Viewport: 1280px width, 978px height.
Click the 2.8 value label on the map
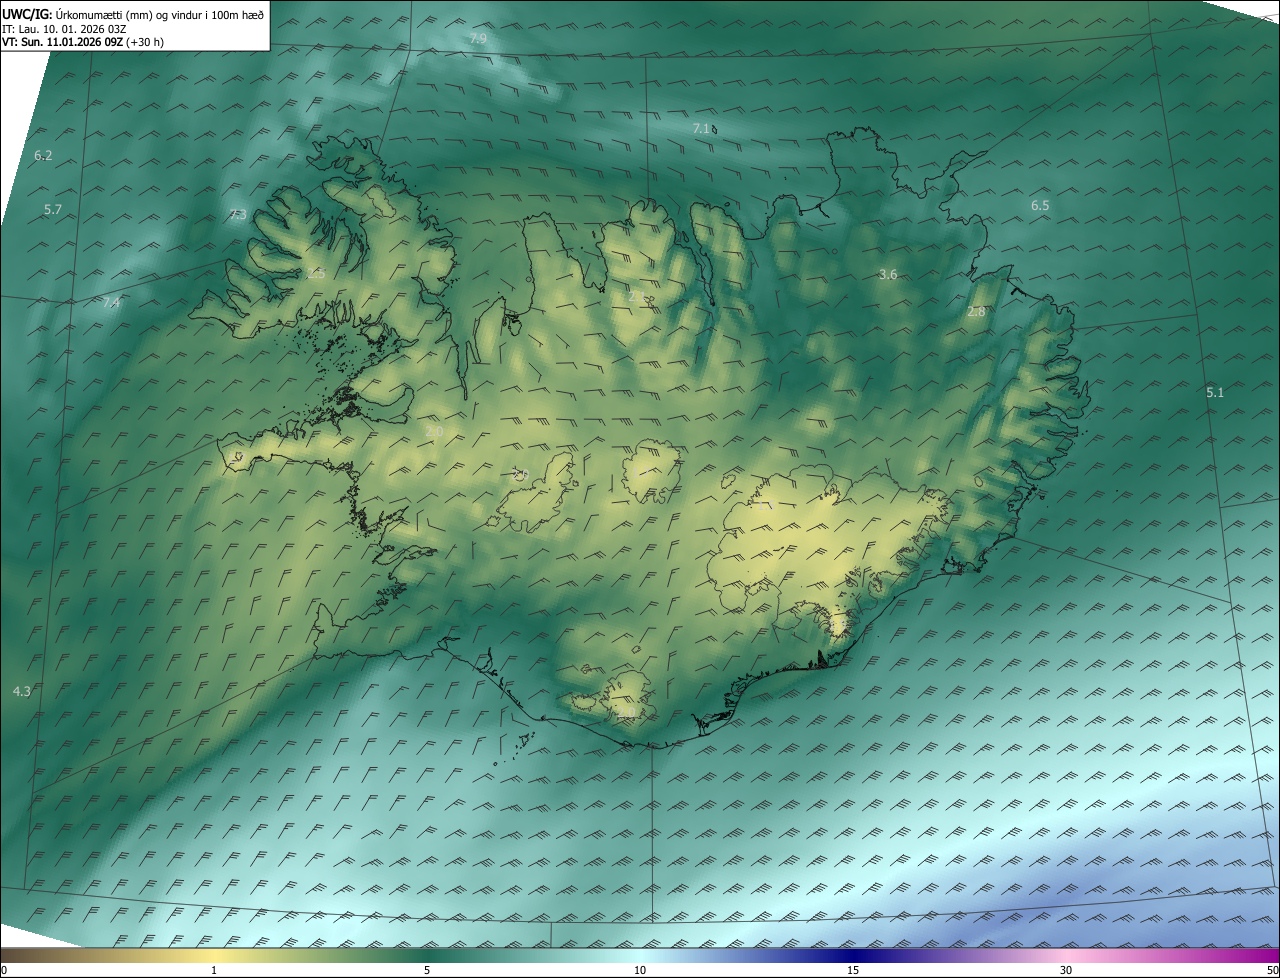tap(976, 311)
